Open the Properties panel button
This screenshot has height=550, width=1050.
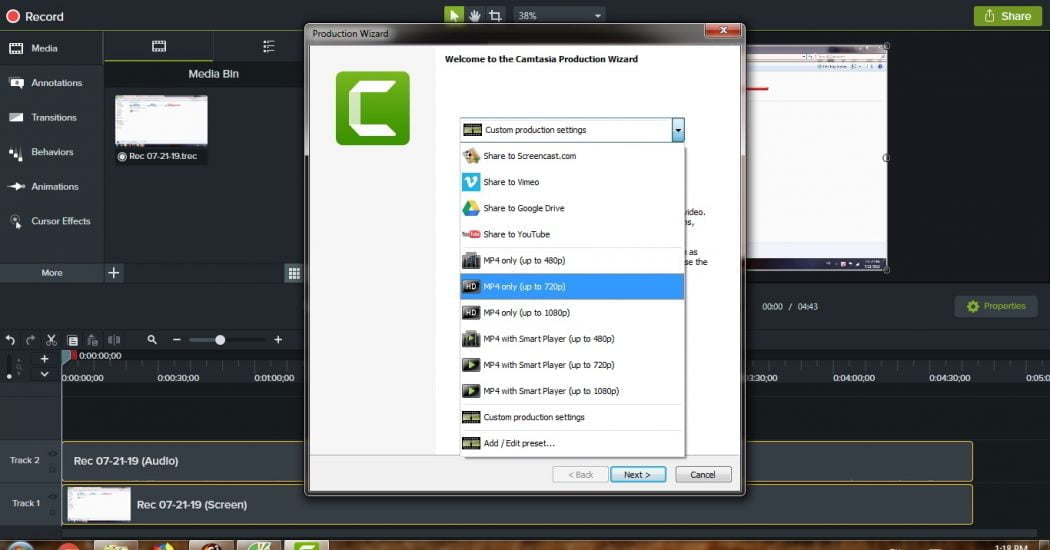(x=996, y=306)
